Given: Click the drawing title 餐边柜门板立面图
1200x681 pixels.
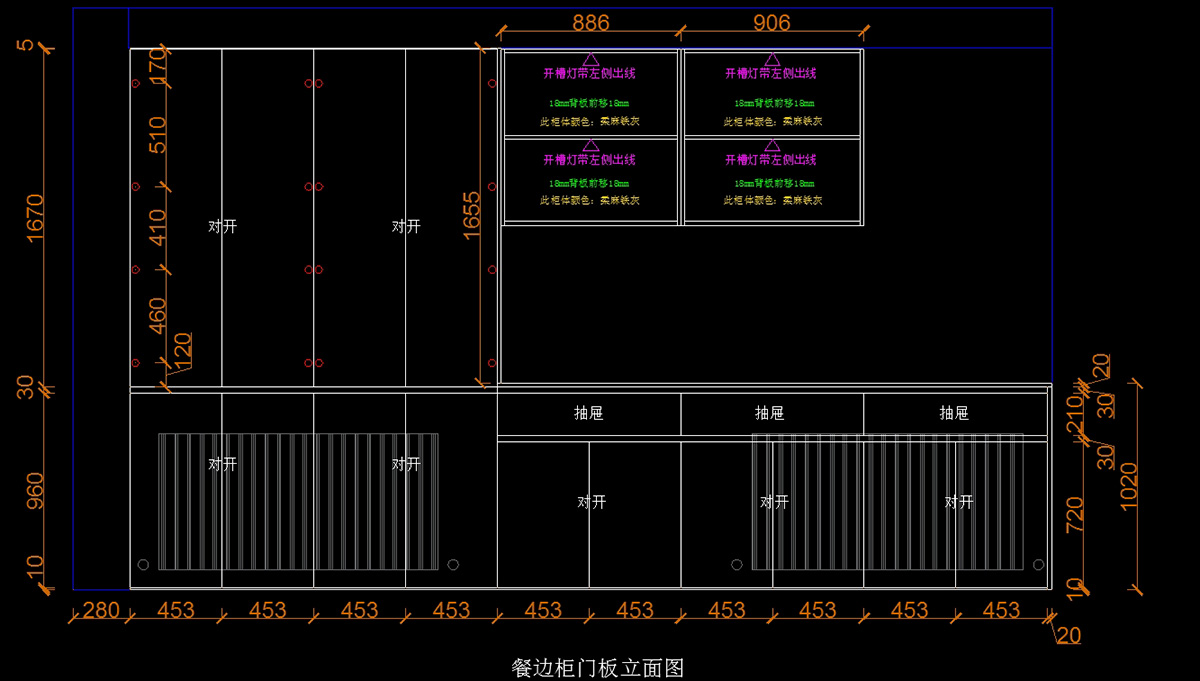Looking at the screenshot, I should pos(598,668).
